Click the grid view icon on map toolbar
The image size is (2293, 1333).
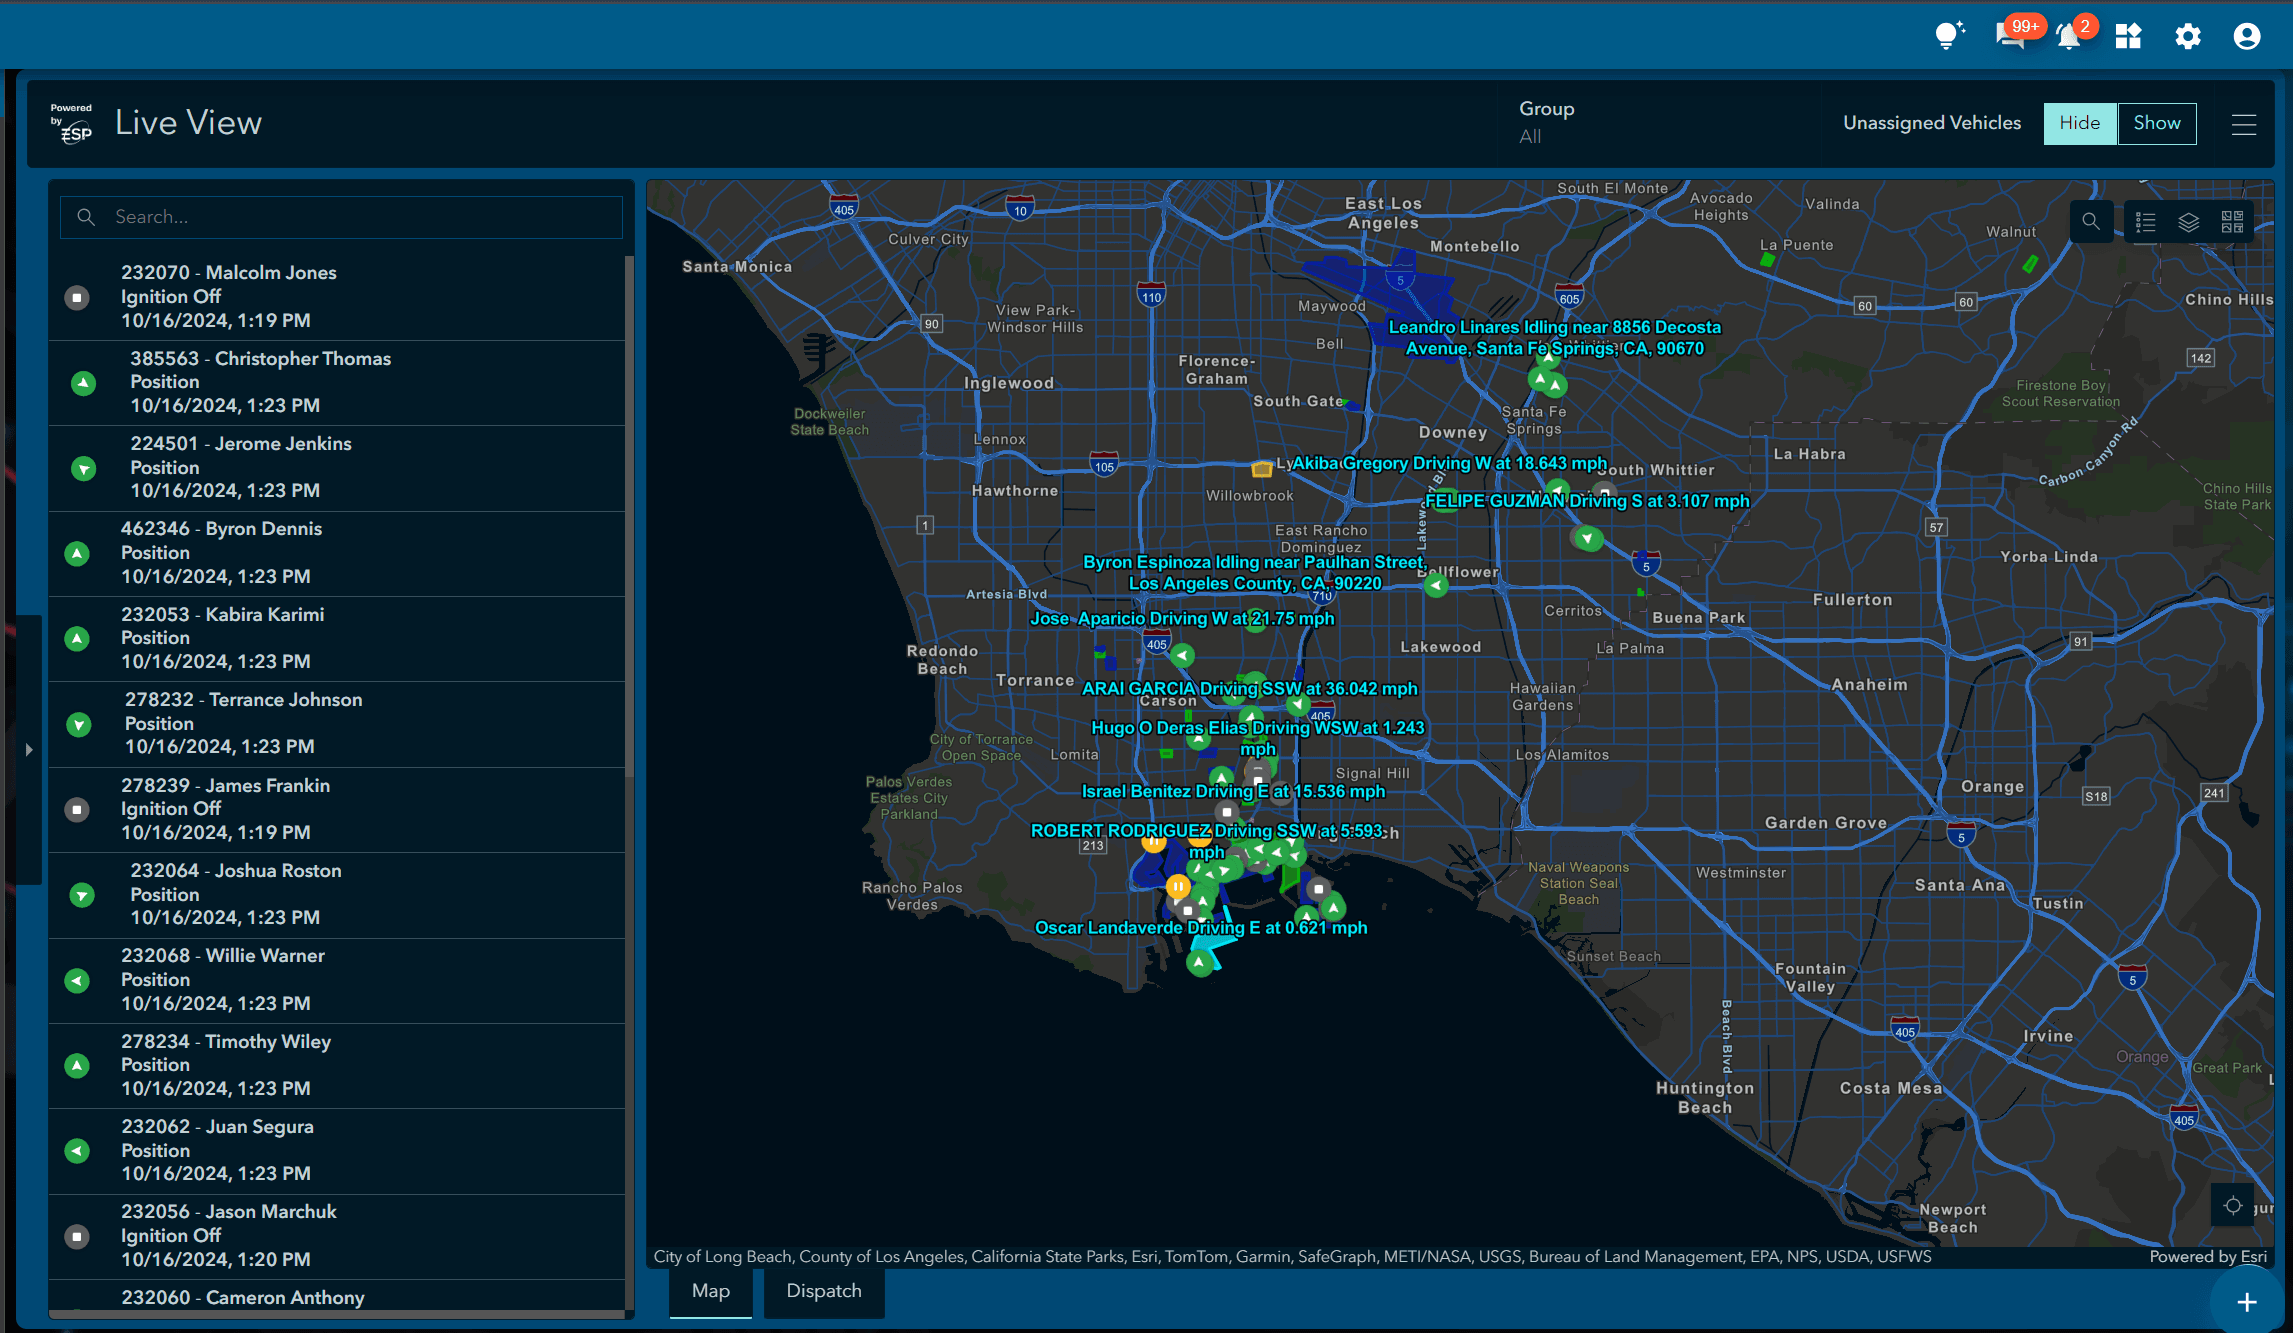pos(2230,221)
